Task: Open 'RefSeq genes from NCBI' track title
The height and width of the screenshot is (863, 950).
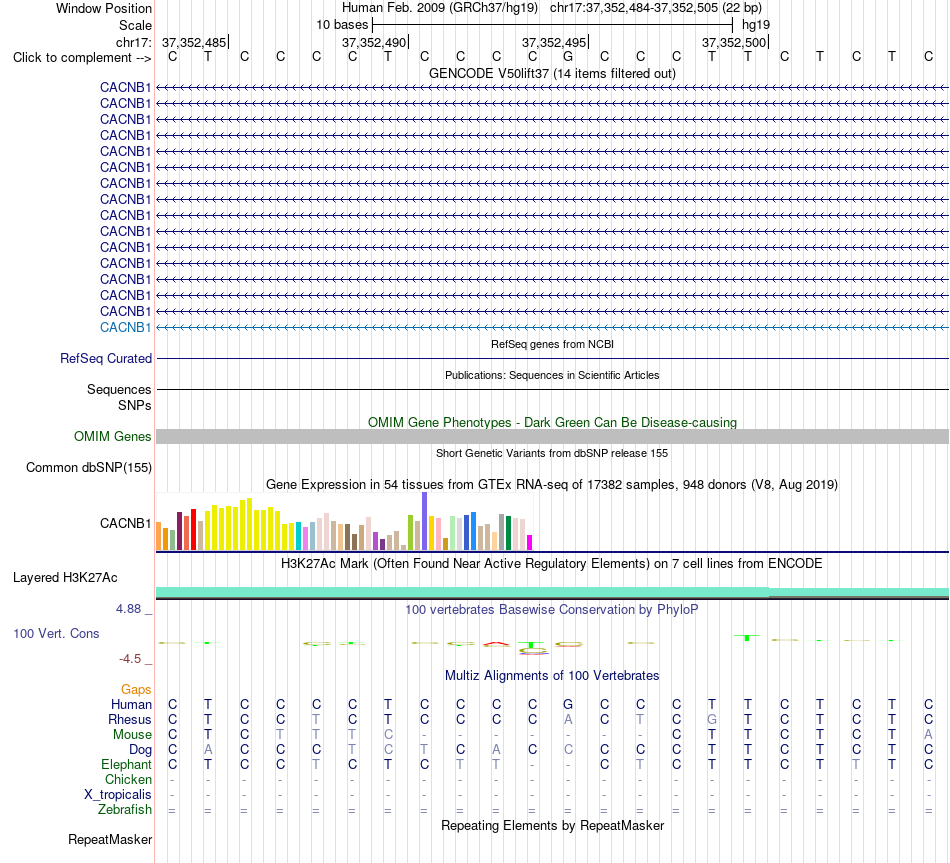Action: [x=552, y=344]
